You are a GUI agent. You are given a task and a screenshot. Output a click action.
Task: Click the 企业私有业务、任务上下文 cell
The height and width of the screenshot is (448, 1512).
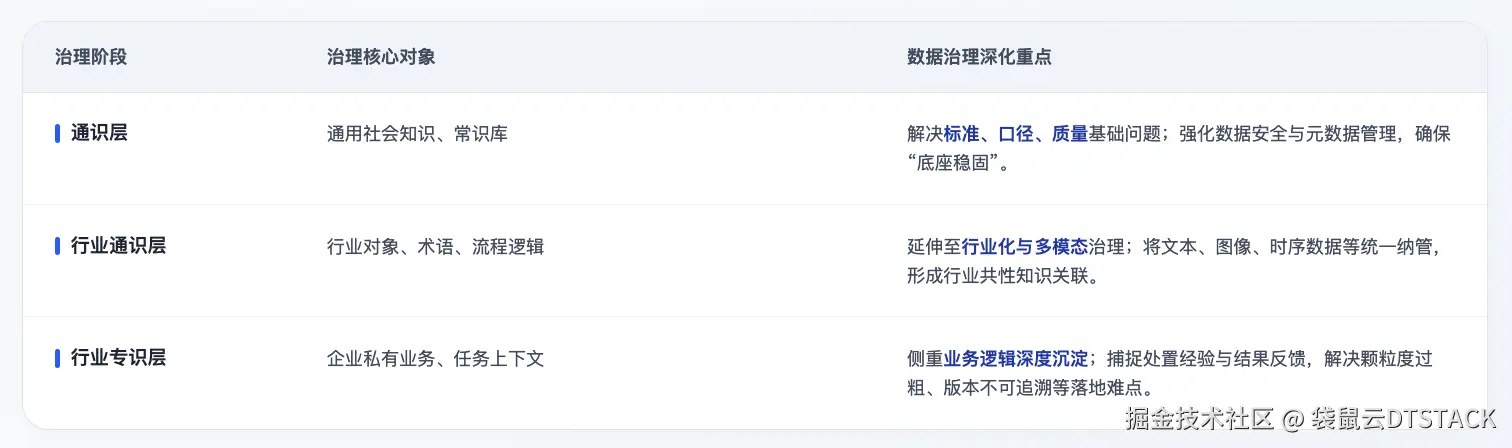[x=435, y=358]
